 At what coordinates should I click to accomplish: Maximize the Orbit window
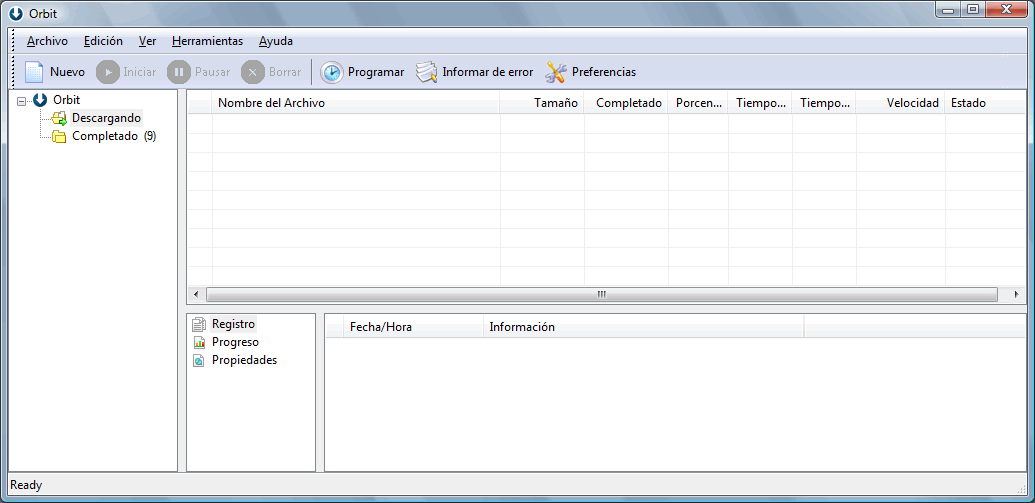pos(972,9)
